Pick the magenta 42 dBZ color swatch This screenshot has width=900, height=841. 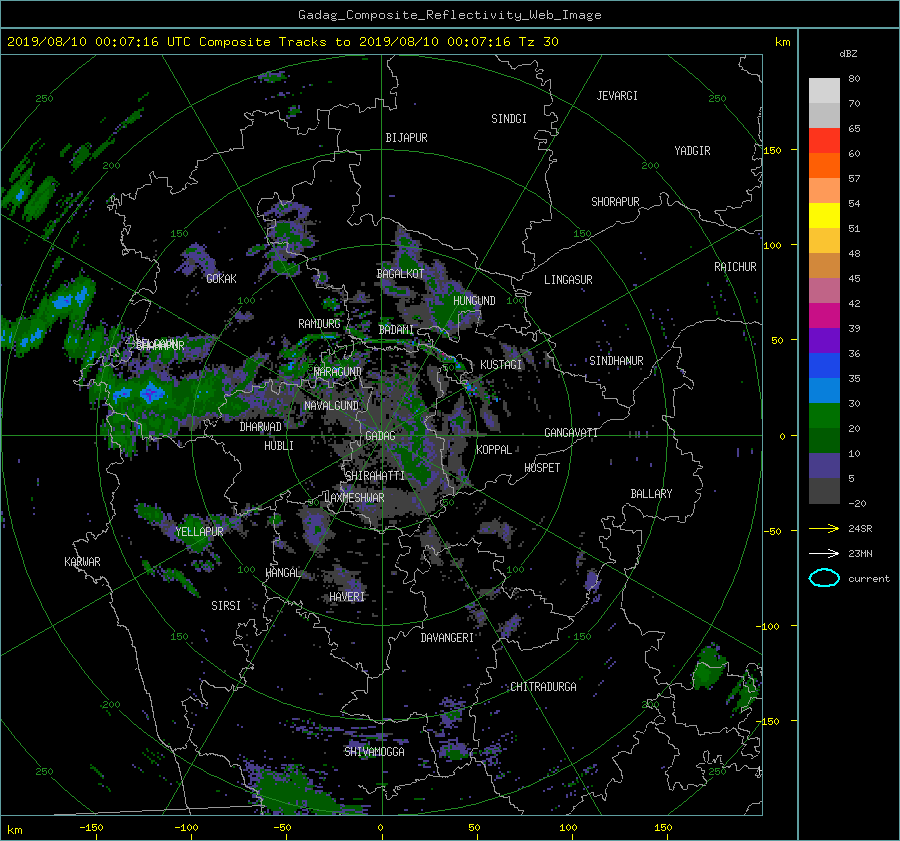click(824, 315)
